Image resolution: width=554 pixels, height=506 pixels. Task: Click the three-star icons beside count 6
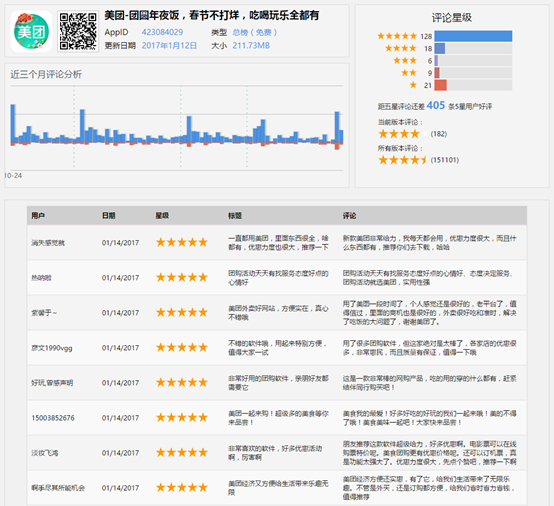[x=405, y=60]
